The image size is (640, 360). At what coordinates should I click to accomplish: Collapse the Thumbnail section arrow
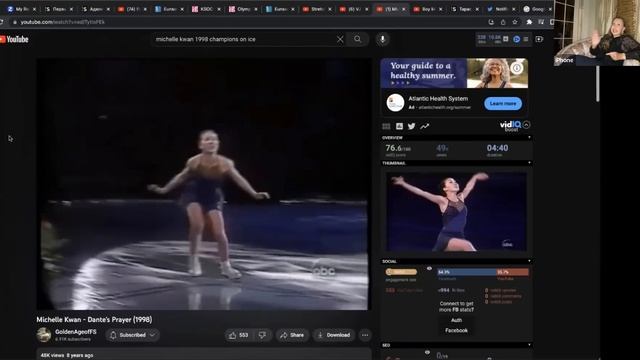tap(529, 163)
